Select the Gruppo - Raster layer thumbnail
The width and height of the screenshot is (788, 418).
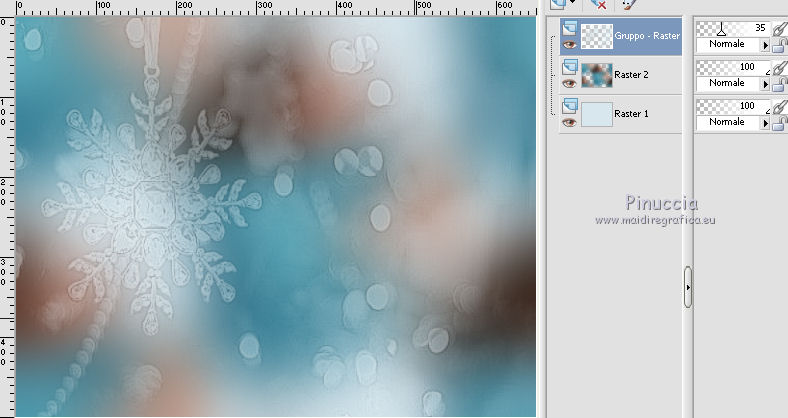click(x=597, y=36)
